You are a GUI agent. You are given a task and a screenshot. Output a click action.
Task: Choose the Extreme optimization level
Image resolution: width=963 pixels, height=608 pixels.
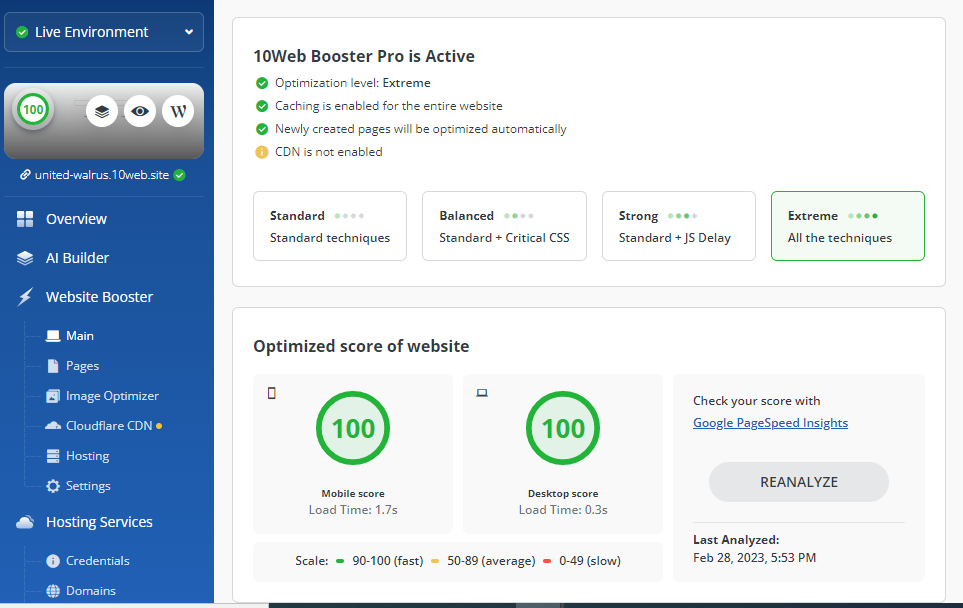848,226
